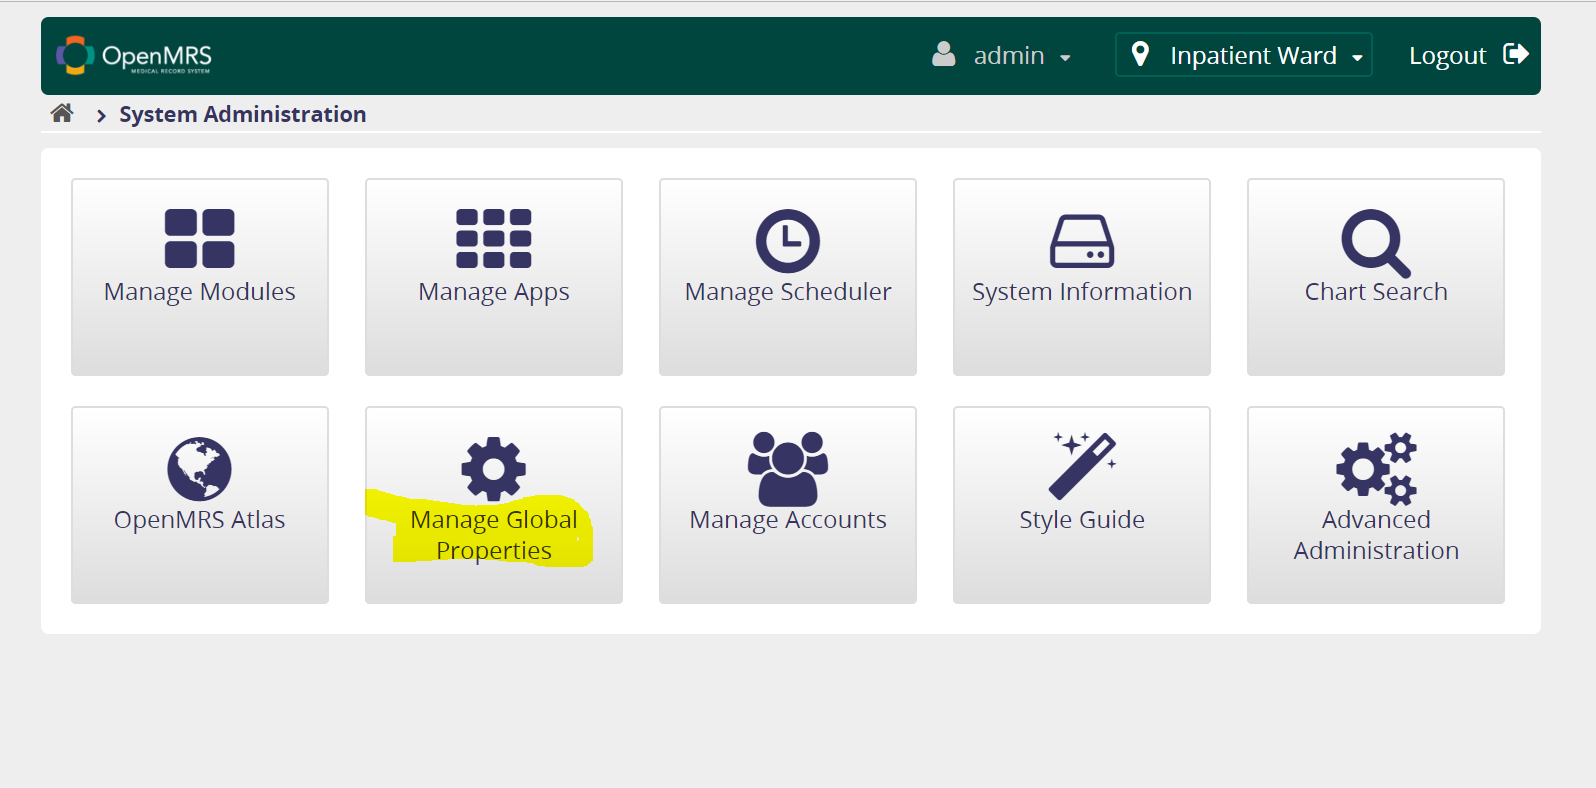1596x788 pixels.
Task: Expand the admin dropdown caret
Action: coord(1065,58)
